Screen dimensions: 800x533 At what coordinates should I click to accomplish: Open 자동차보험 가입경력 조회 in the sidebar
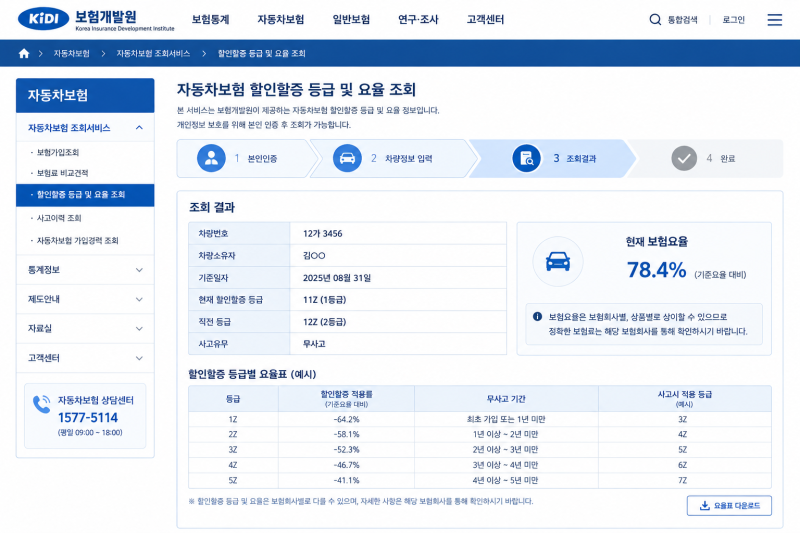pos(78,241)
